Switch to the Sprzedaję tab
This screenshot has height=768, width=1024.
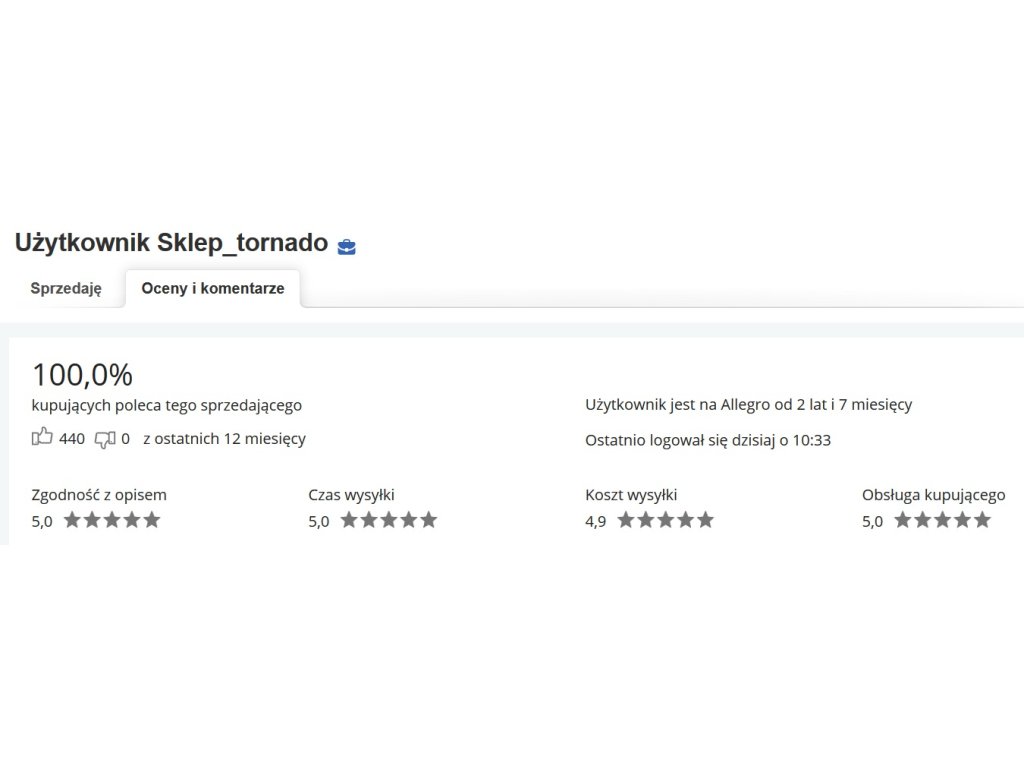(x=66, y=288)
